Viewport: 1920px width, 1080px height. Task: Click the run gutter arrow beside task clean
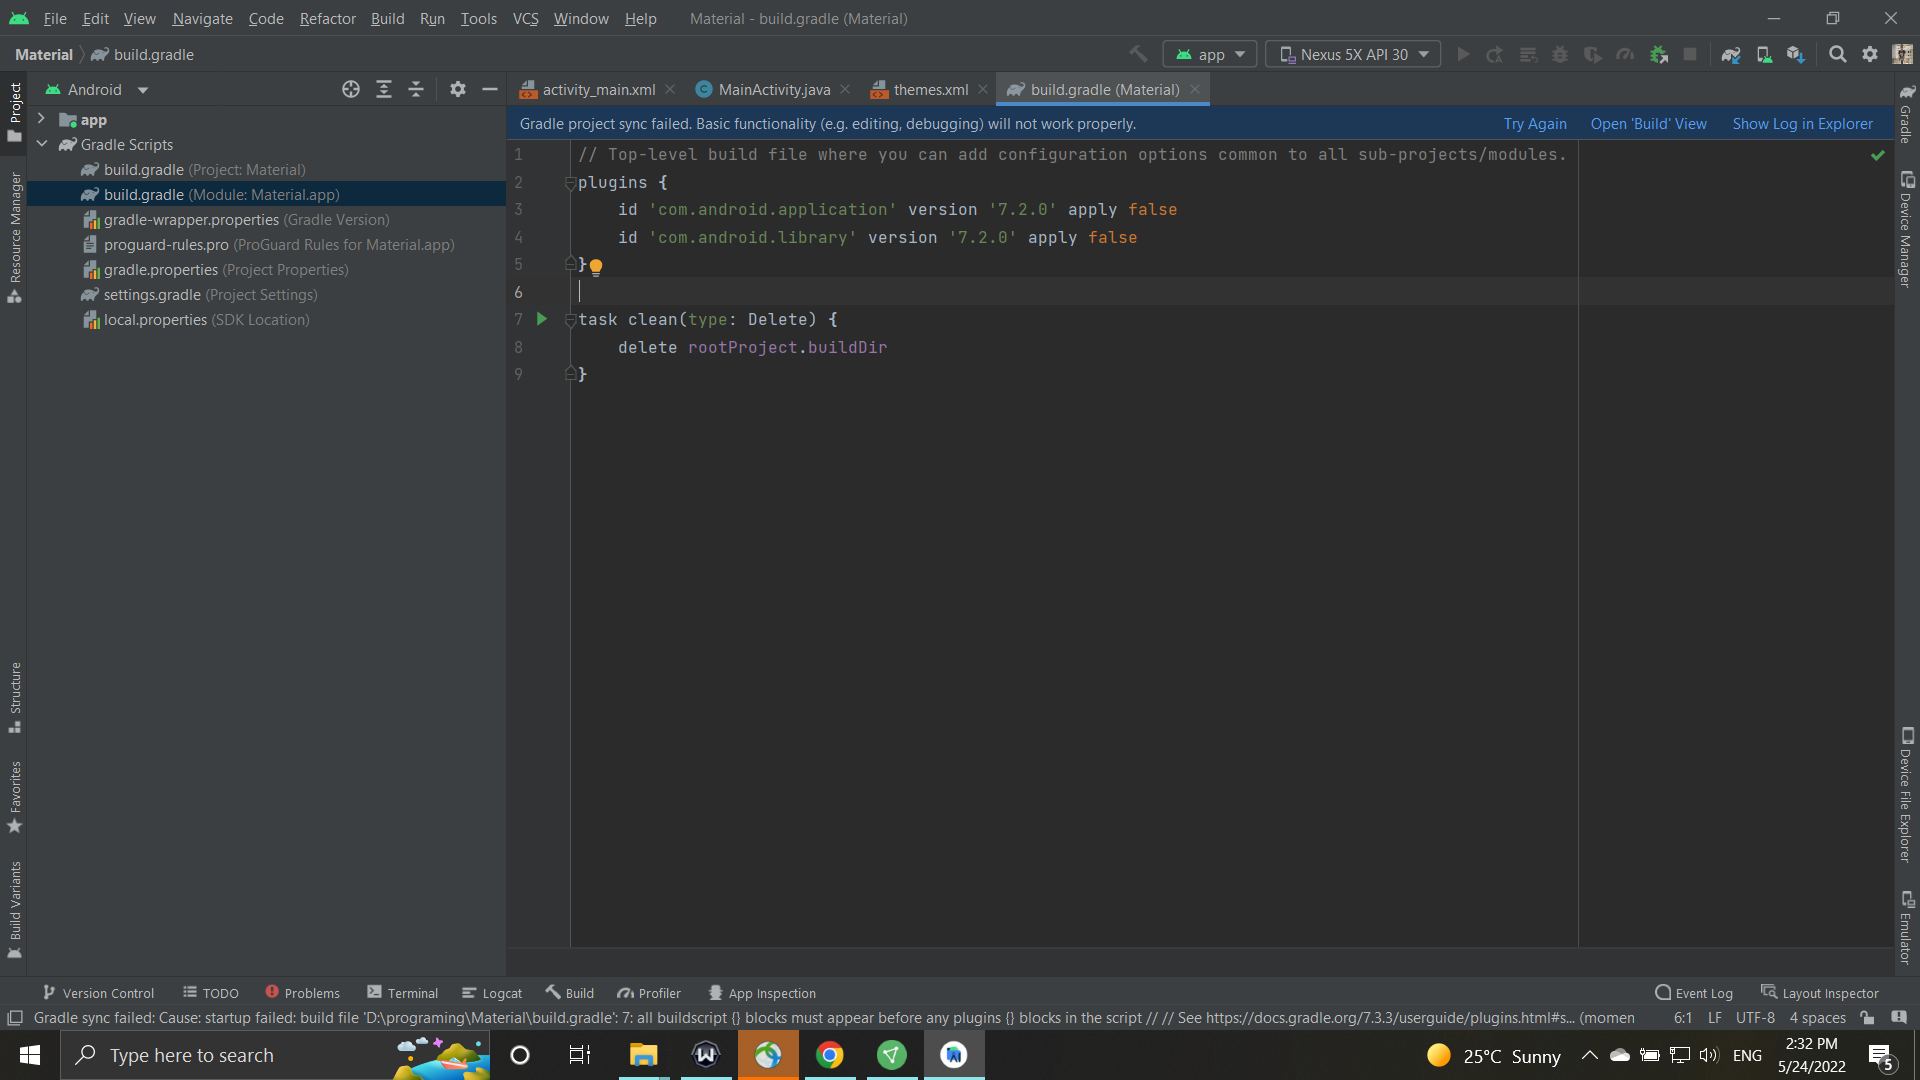point(542,319)
